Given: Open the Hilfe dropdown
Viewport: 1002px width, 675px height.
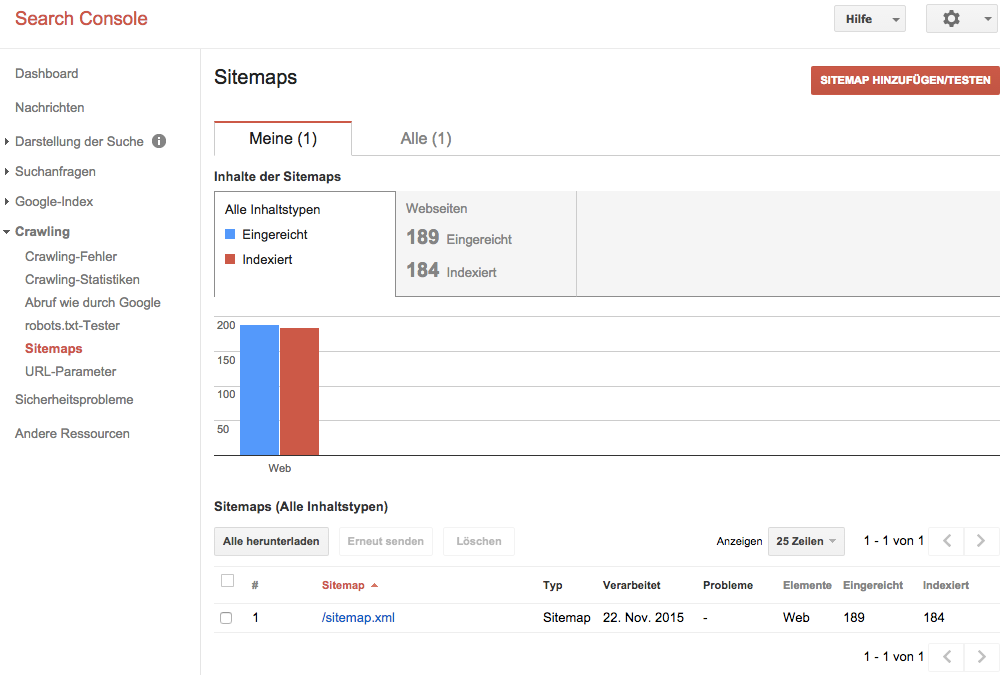Looking at the screenshot, I should coord(868,18).
